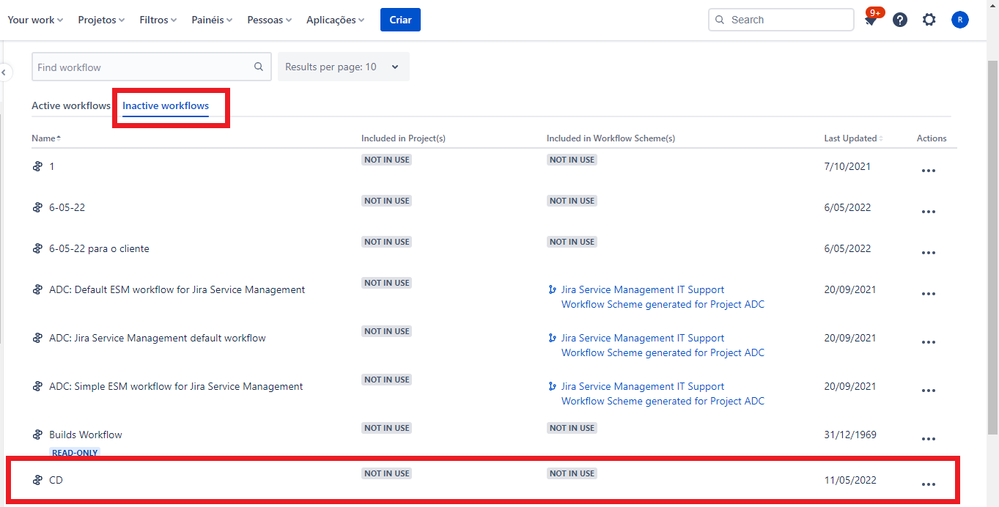The height and width of the screenshot is (507, 999).
Task: Open the notifications bell icon
Action: tap(870, 20)
